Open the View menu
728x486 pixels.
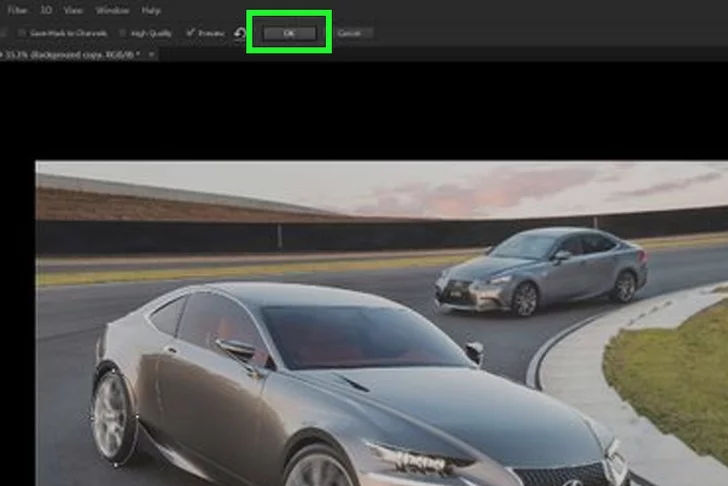click(73, 10)
